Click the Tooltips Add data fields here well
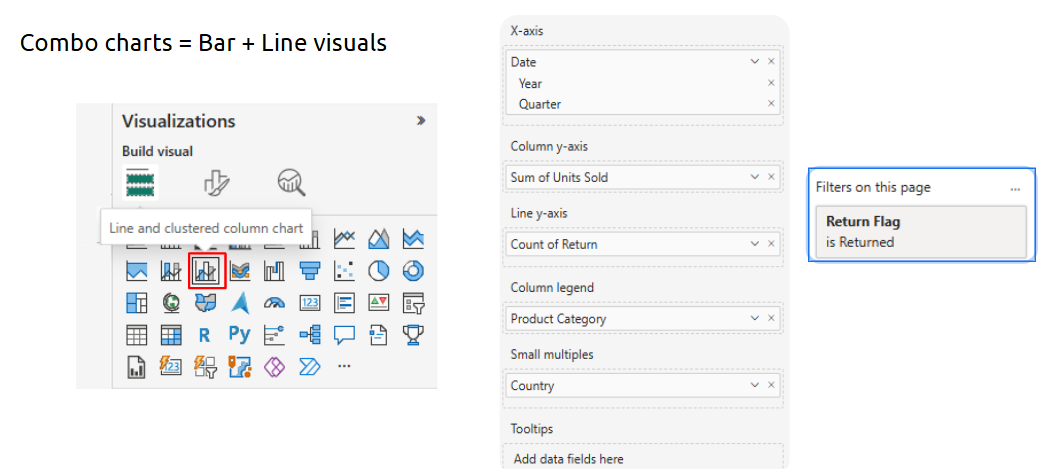1041x469 pixels. pos(643,458)
